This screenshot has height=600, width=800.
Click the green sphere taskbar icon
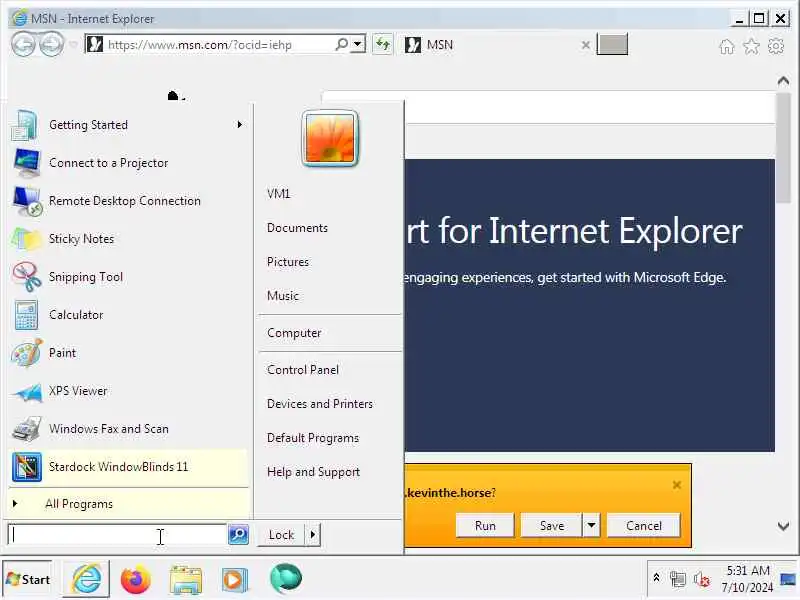[x=286, y=579]
